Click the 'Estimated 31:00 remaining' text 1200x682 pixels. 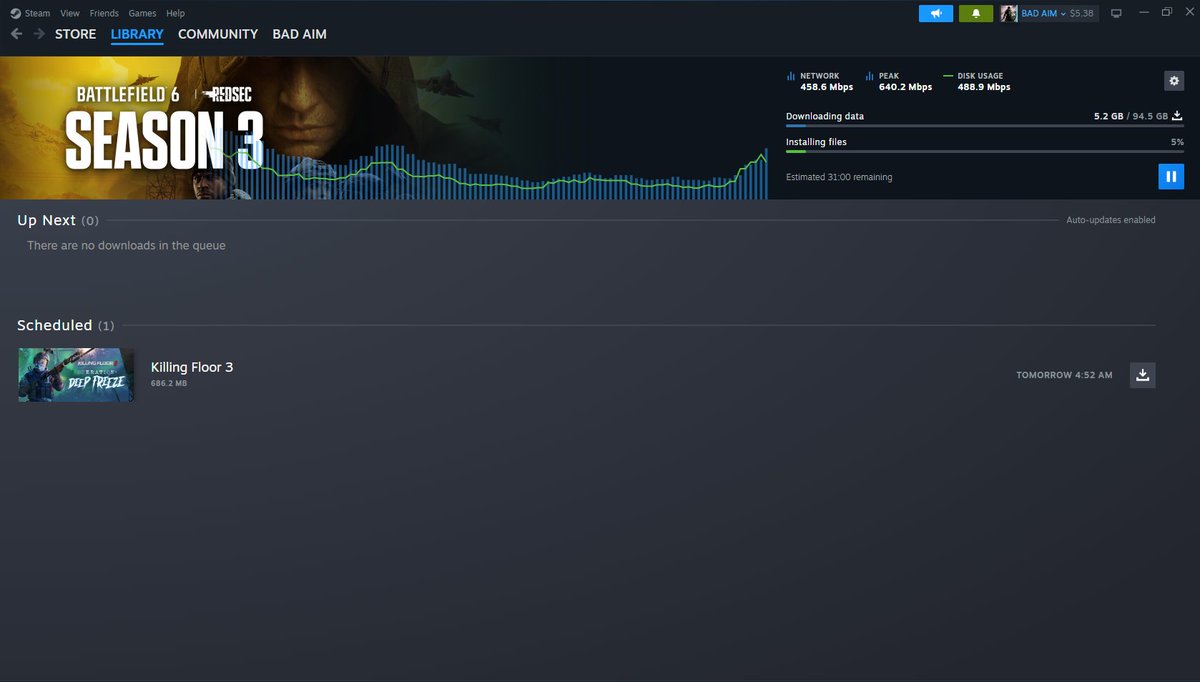tap(839, 177)
